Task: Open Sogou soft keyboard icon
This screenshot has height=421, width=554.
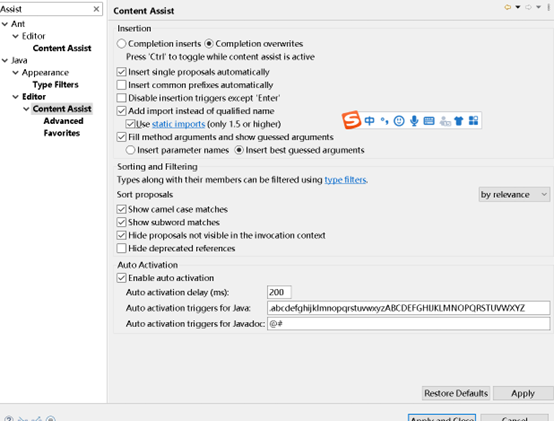Action: [x=429, y=121]
